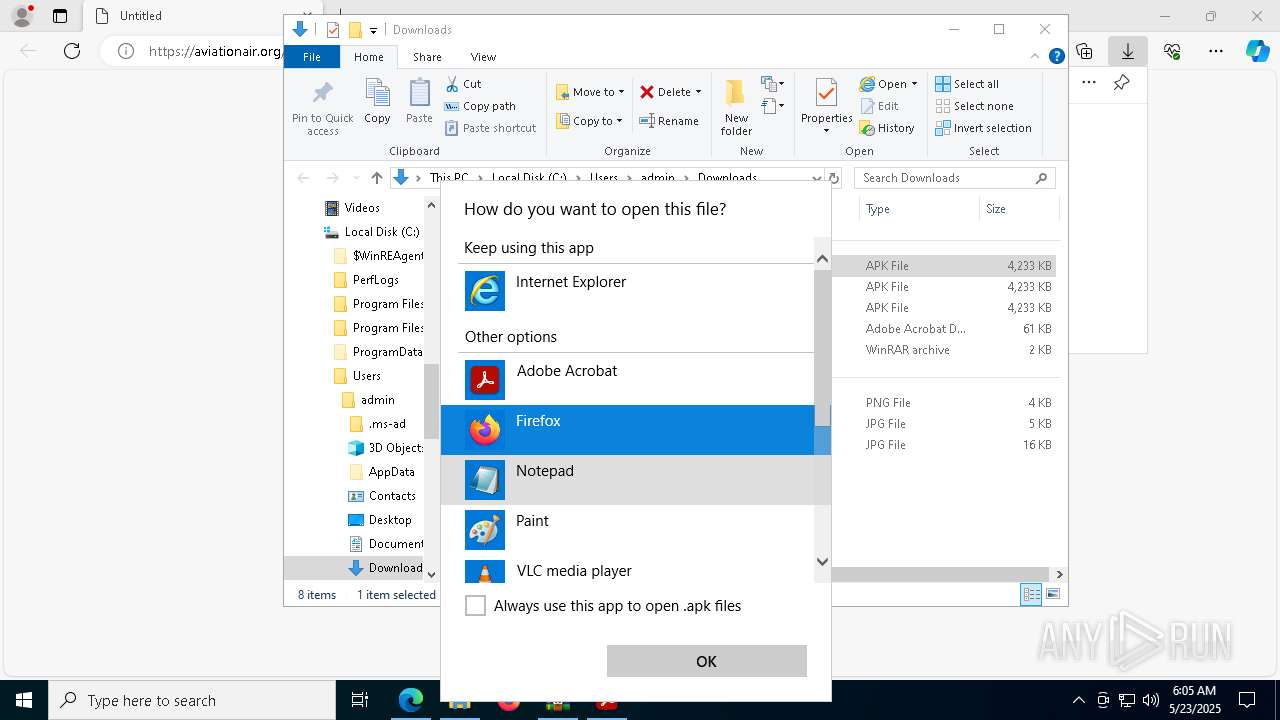The height and width of the screenshot is (720, 1280).
Task: Open Task View on taskbar
Action: click(x=360, y=700)
